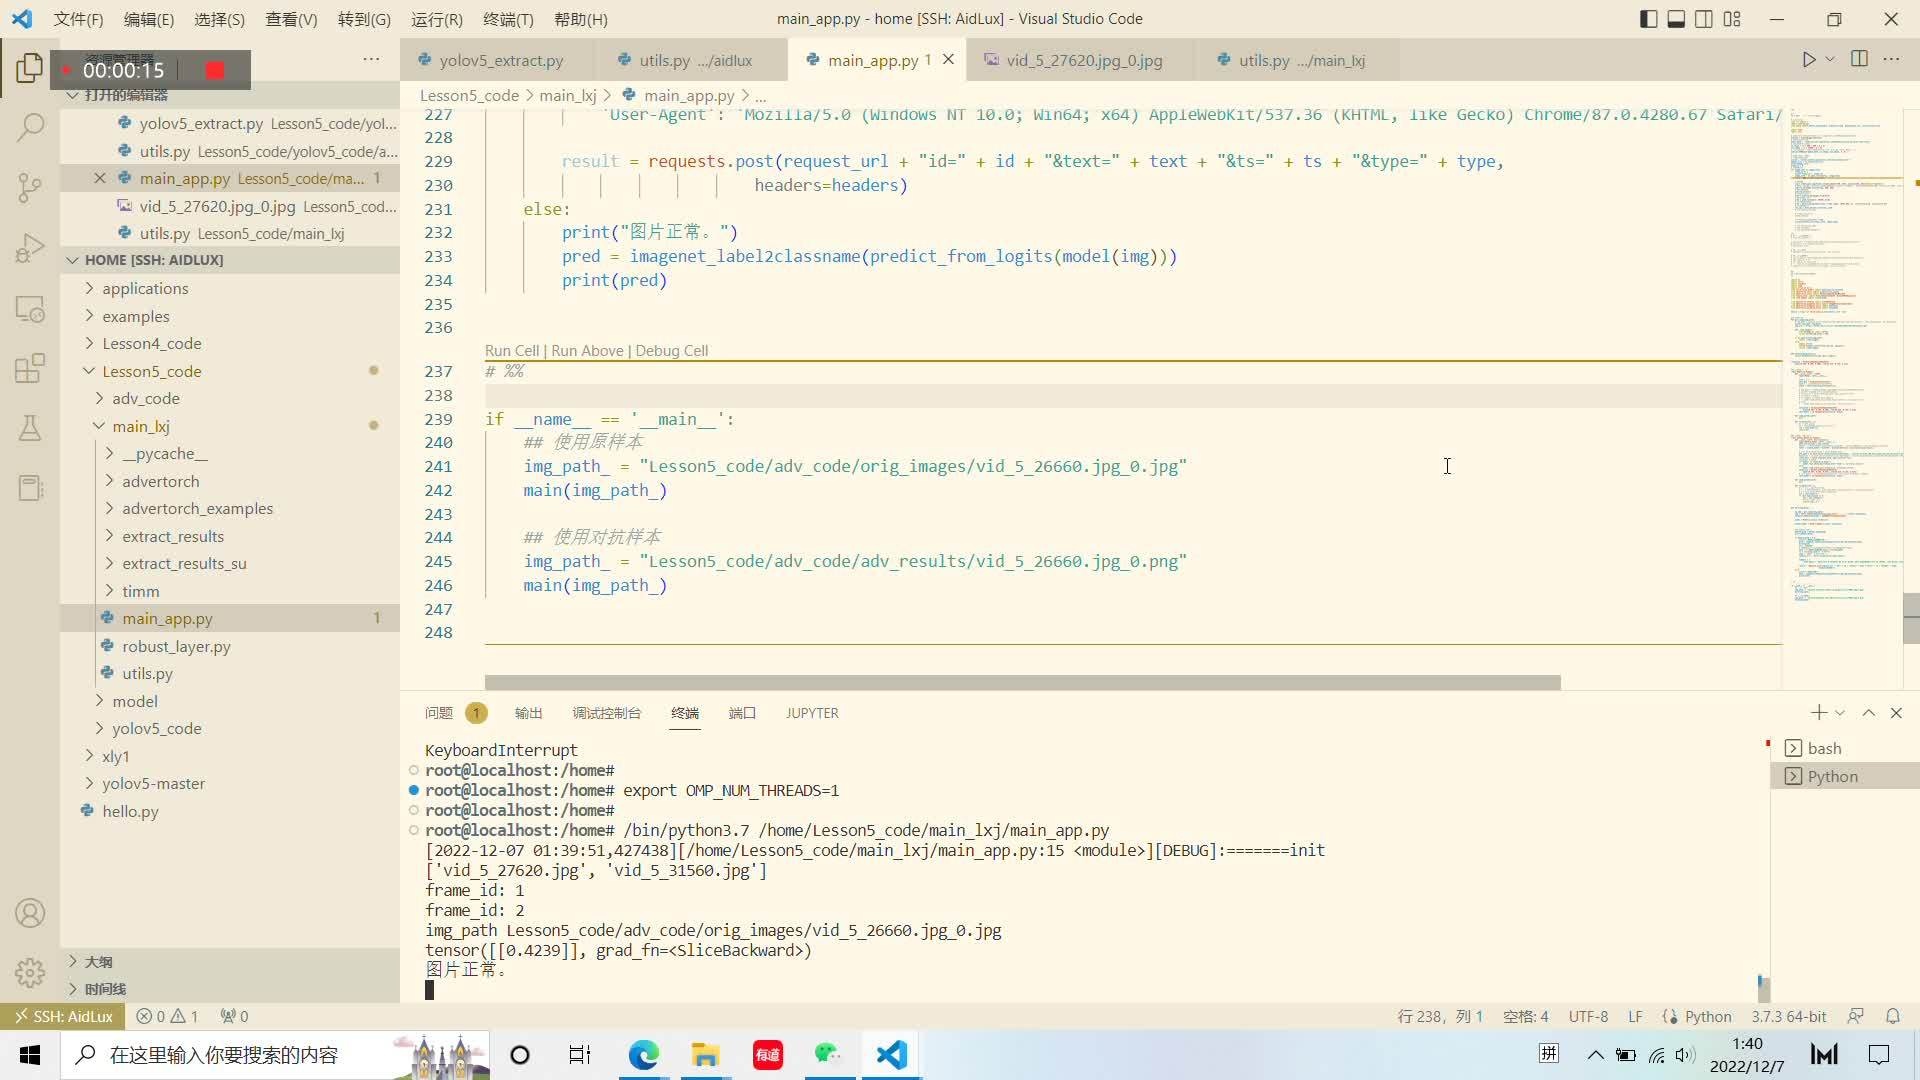This screenshot has width=1920, height=1080.
Task: Open Manage gear icon in activity bar
Action: pos(30,972)
